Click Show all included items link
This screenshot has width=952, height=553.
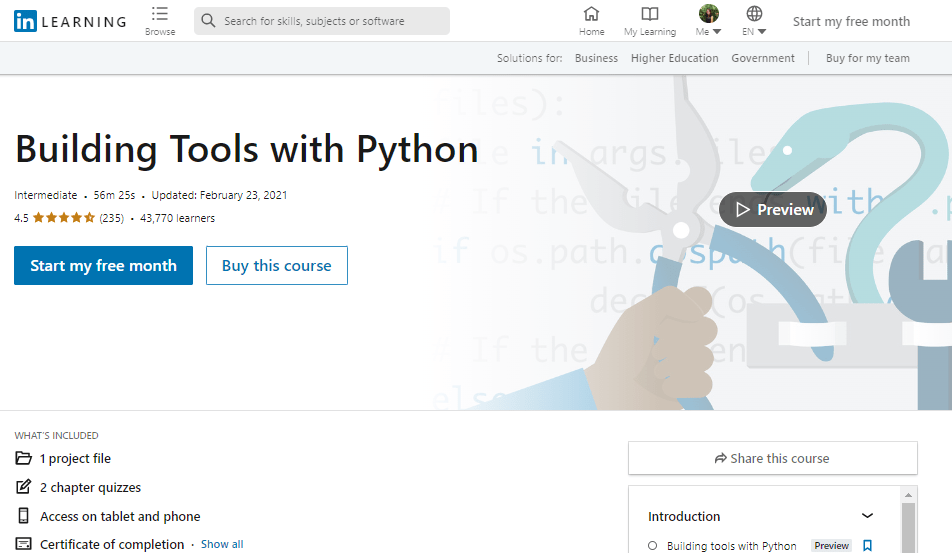[222, 545]
